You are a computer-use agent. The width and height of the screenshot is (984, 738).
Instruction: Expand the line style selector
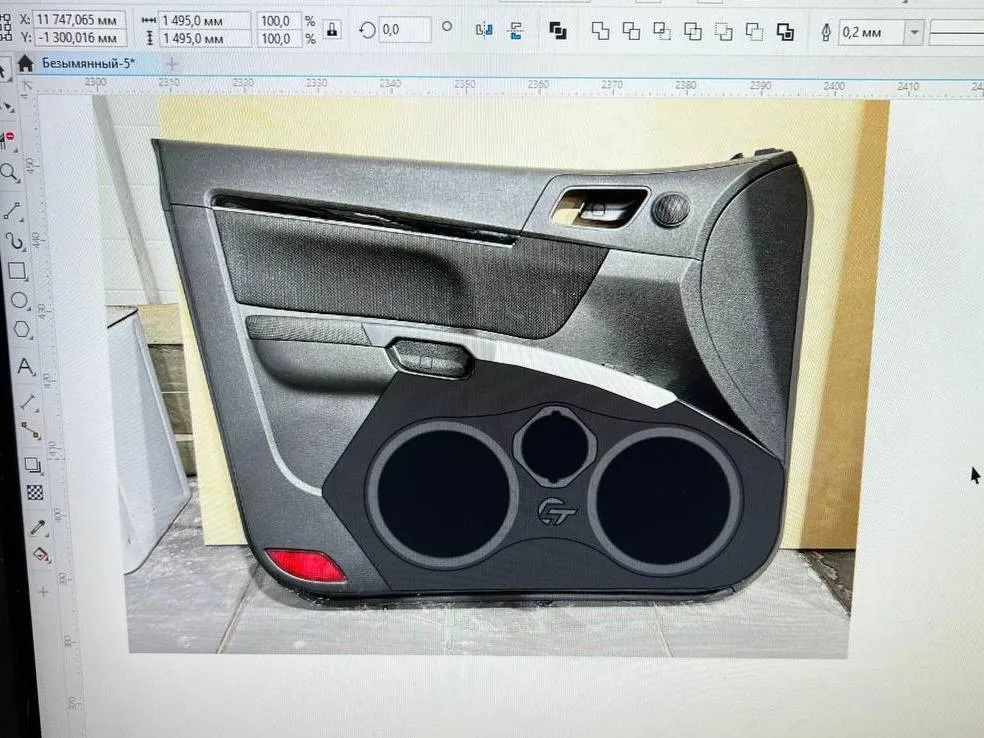[x=955, y=33]
